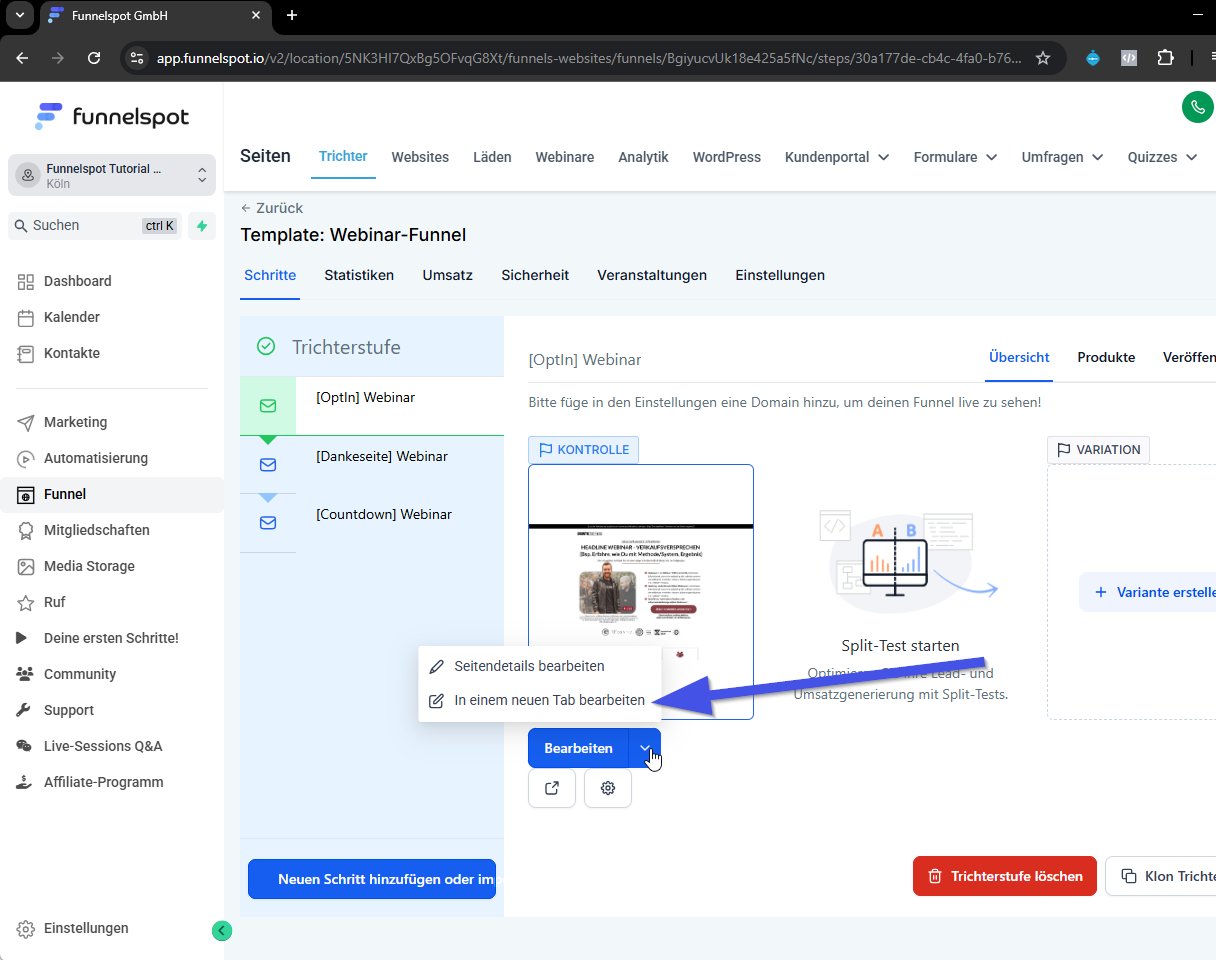1216x960 pixels.
Task: Click Trichterstufe löschen button
Action: [1005, 876]
